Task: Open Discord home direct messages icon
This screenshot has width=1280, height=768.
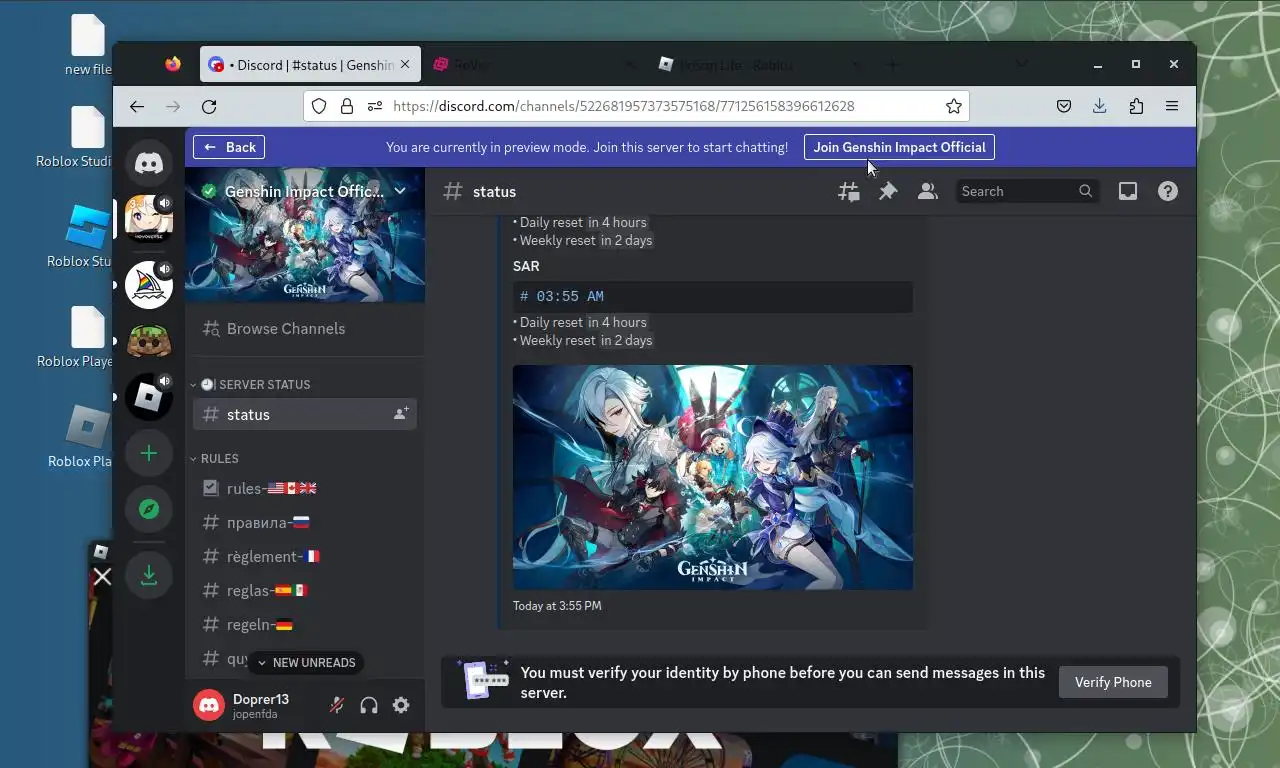Action: point(149,163)
